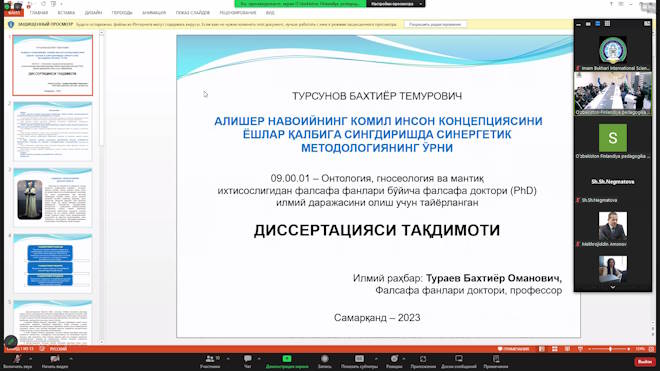Image resolution: width=660 pixels, height=371 pixels.
Task: Open Whiteboards in Zoom toolbar
Action: coord(459,361)
